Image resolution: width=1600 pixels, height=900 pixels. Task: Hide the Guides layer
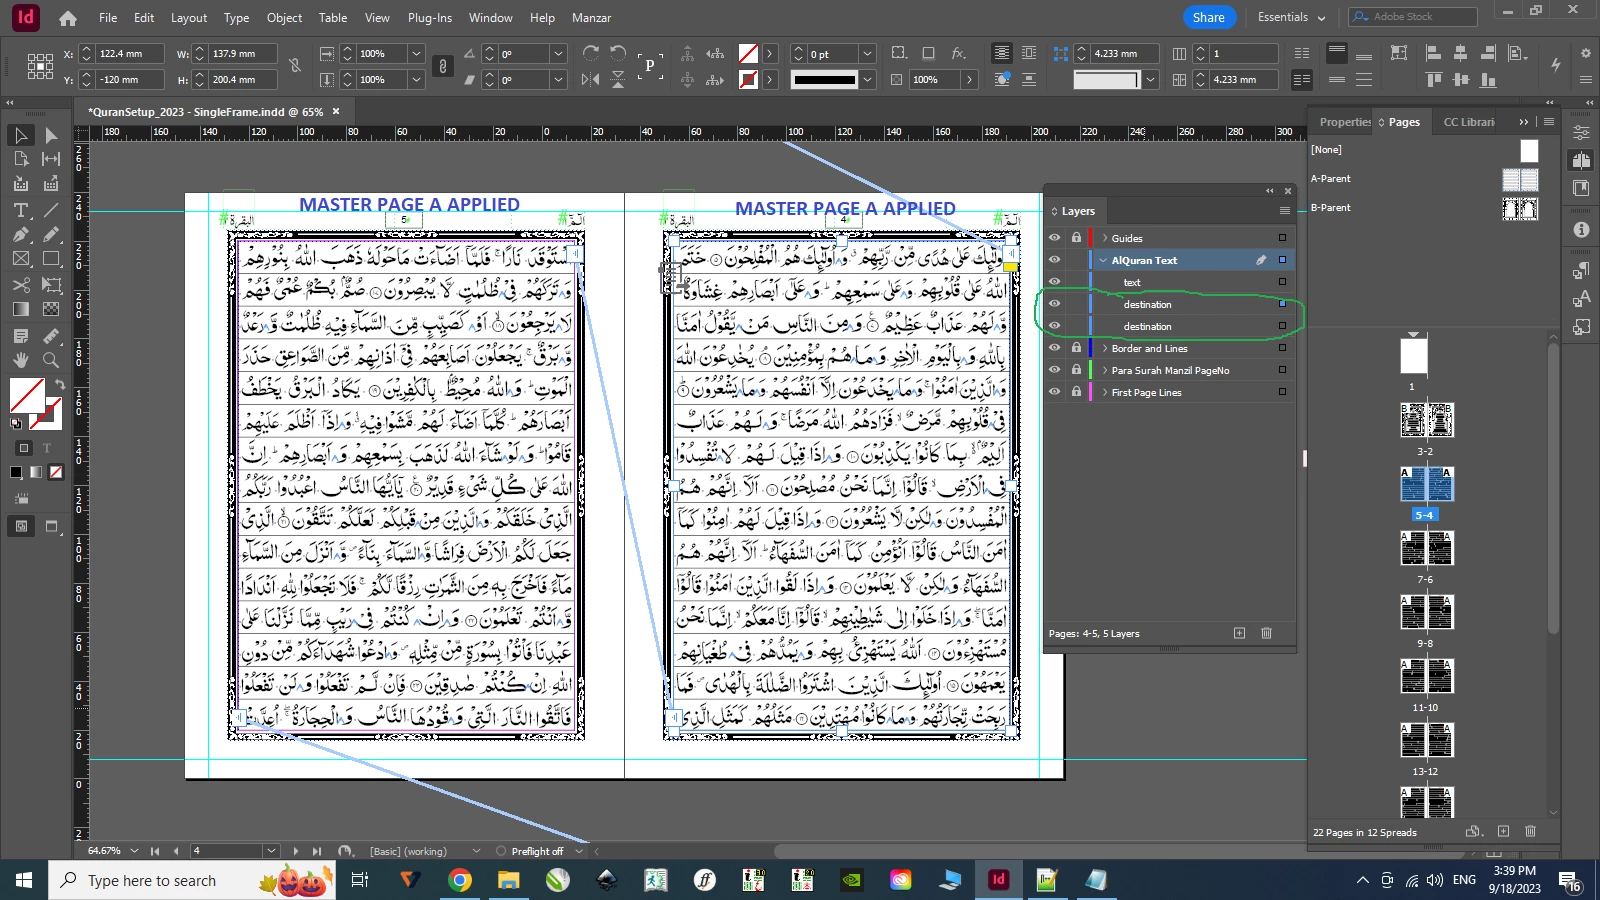[1054, 238]
